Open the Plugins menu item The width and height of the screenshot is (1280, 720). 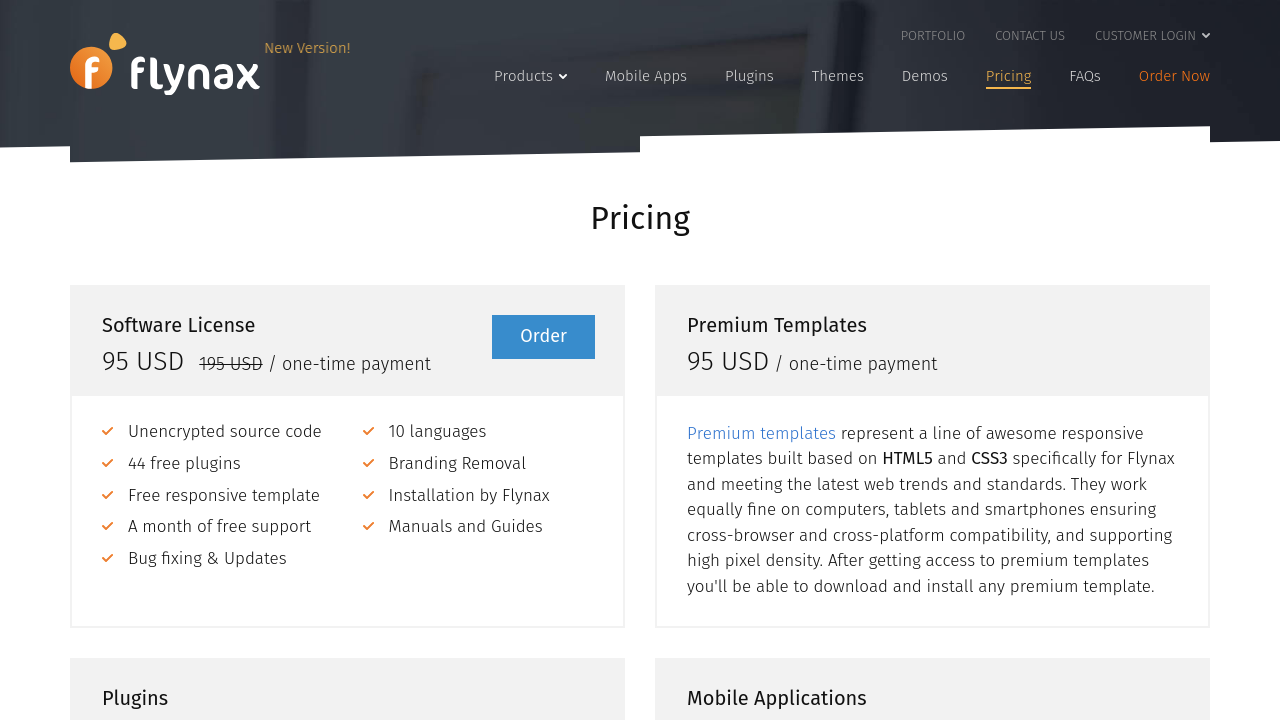click(x=749, y=77)
